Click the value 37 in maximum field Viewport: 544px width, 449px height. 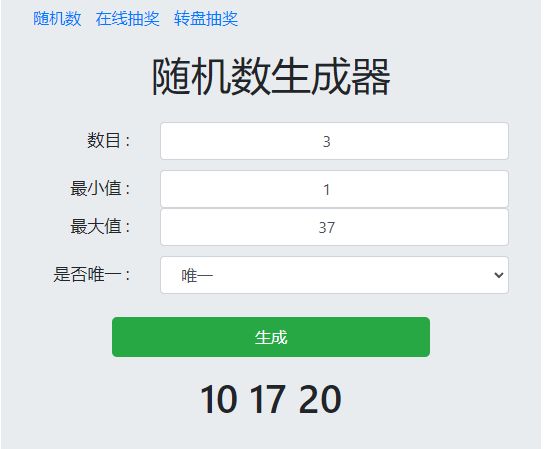coord(326,228)
